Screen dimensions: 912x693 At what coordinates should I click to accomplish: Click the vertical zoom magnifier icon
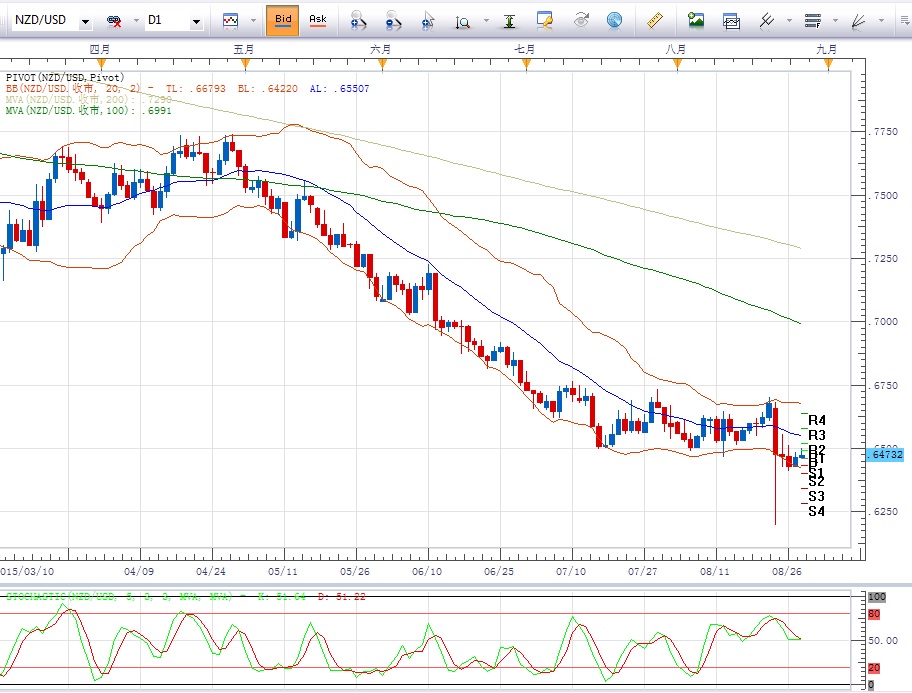(463, 22)
